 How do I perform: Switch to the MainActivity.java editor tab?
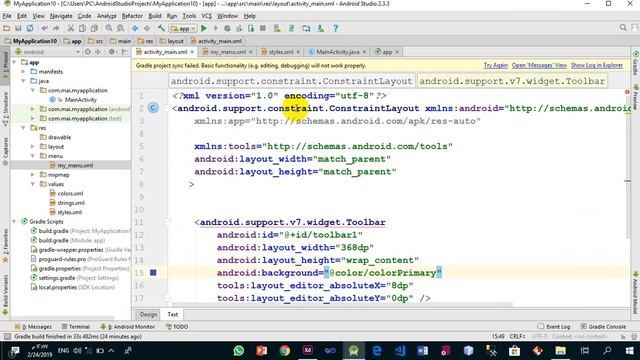click(x=337, y=52)
